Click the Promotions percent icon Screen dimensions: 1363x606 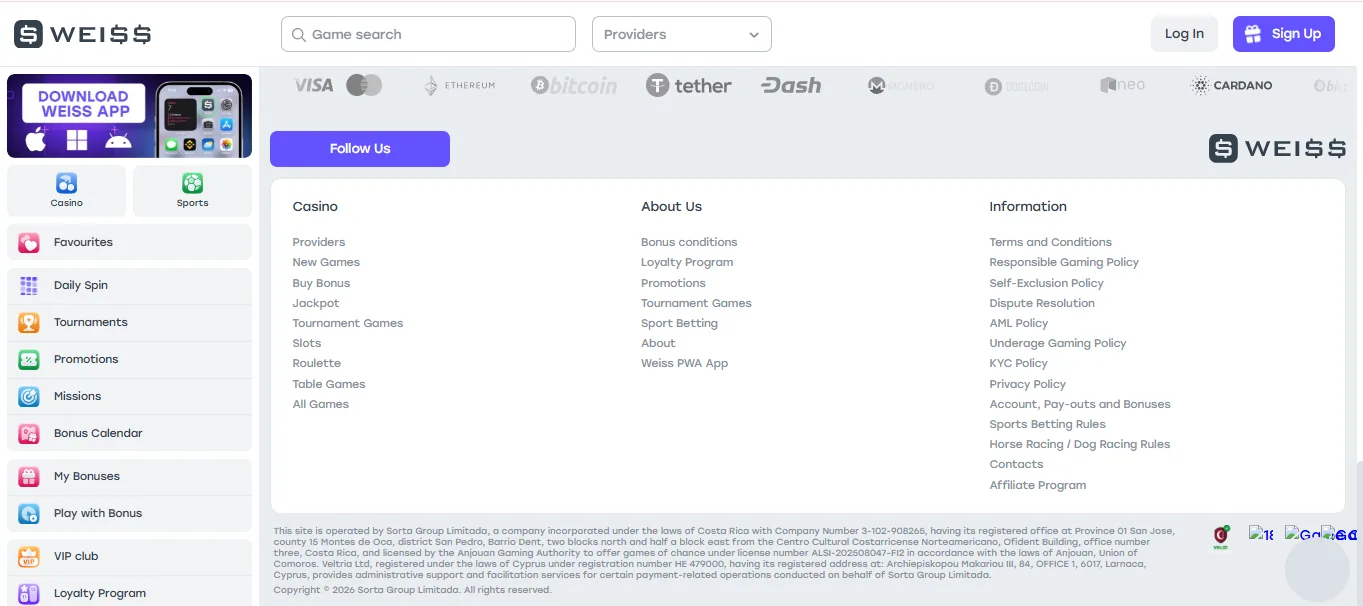point(29,359)
